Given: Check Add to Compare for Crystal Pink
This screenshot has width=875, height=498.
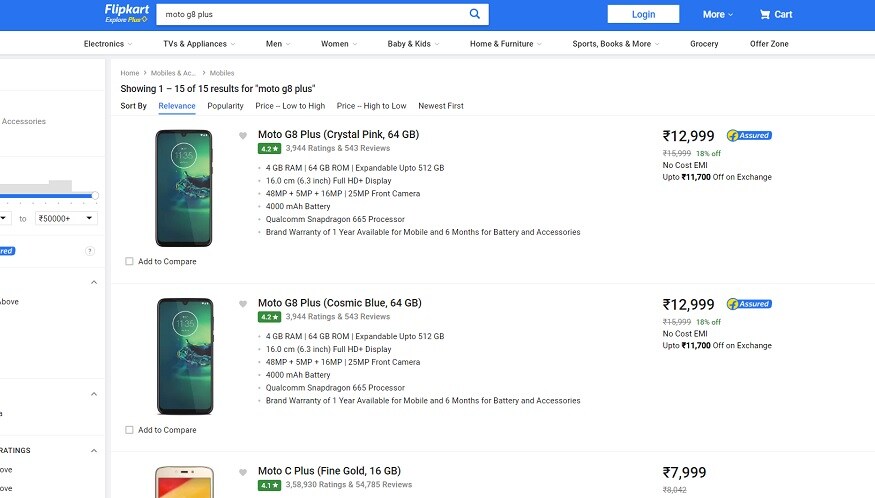Looking at the screenshot, I should tap(130, 262).
